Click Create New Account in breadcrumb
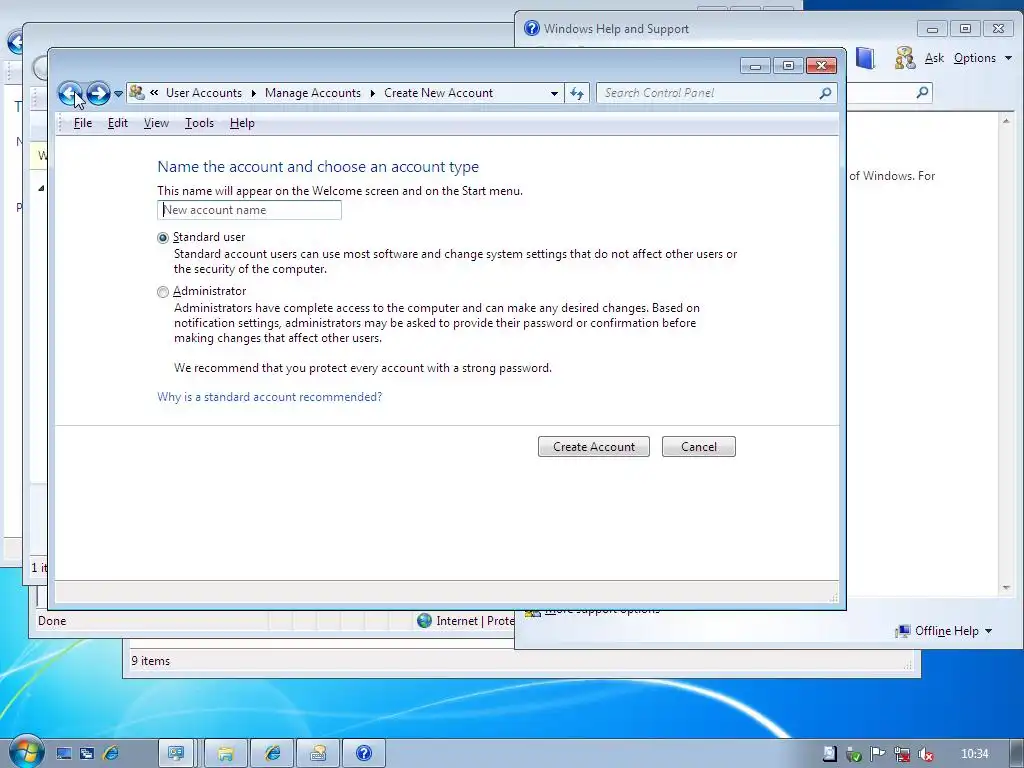The width and height of the screenshot is (1024, 768). 438,93
